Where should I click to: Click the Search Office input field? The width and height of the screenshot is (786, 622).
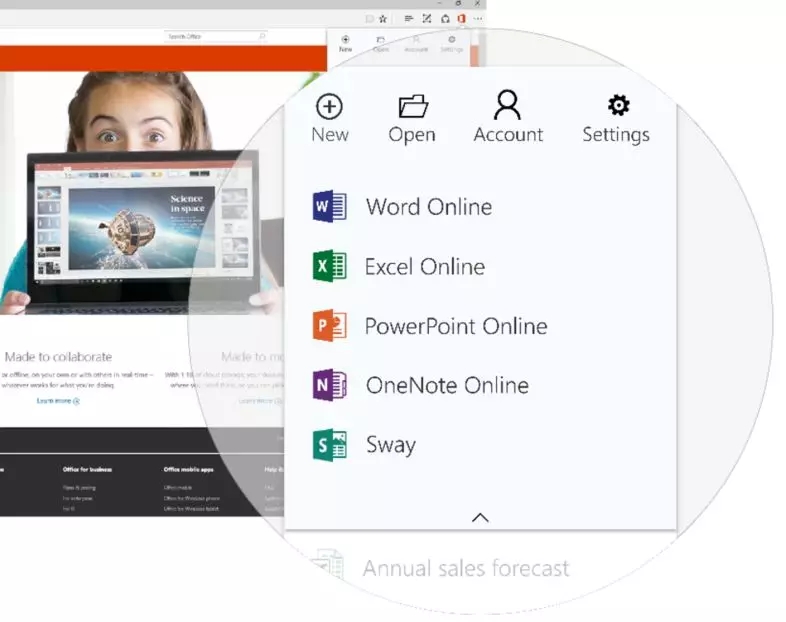pos(216,36)
